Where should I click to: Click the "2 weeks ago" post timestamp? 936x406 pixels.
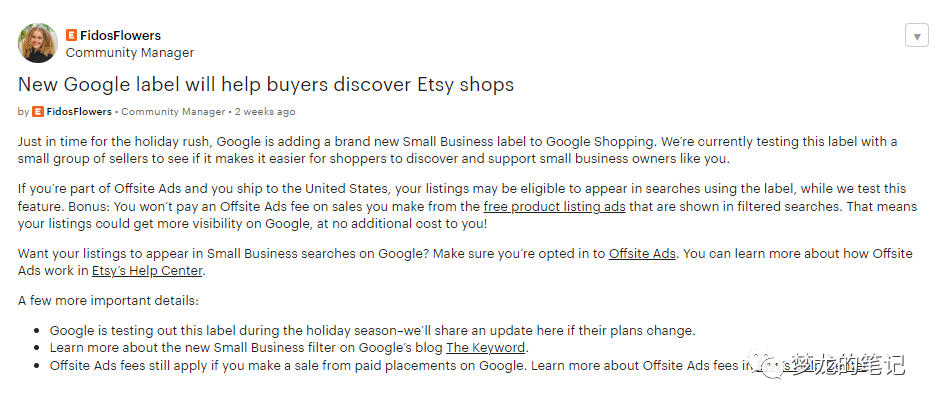point(265,112)
